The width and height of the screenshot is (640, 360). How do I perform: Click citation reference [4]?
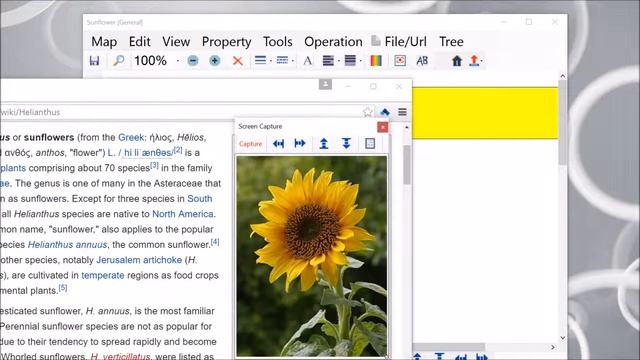215,242
